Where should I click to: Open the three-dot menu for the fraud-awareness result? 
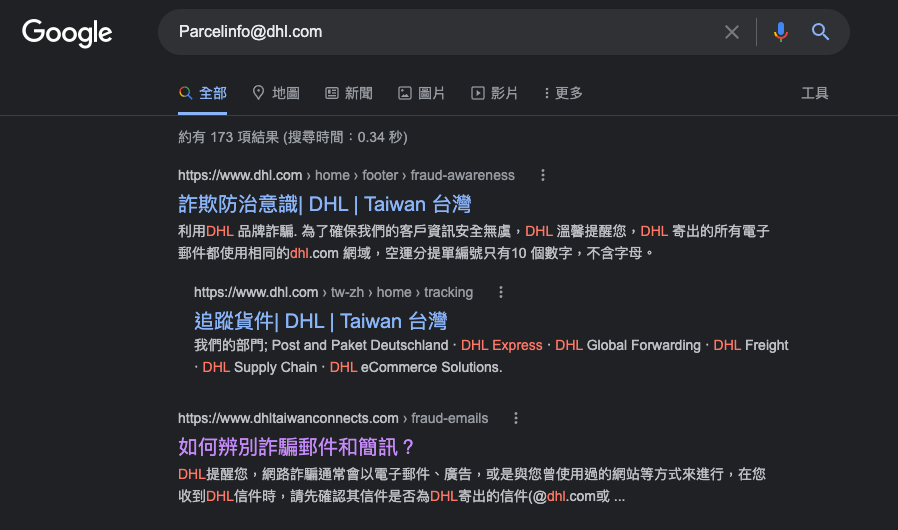pyautogui.click(x=543, y=175)
